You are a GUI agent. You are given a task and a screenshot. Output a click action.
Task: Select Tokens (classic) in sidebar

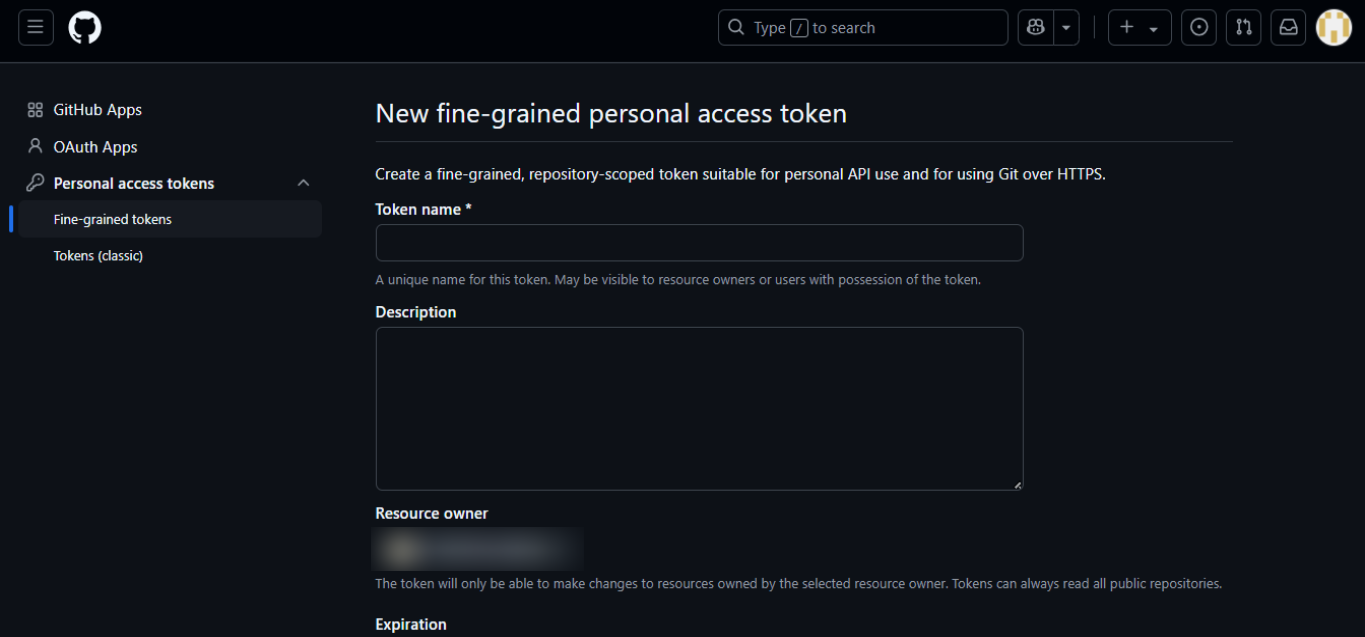tap(98, 256)
